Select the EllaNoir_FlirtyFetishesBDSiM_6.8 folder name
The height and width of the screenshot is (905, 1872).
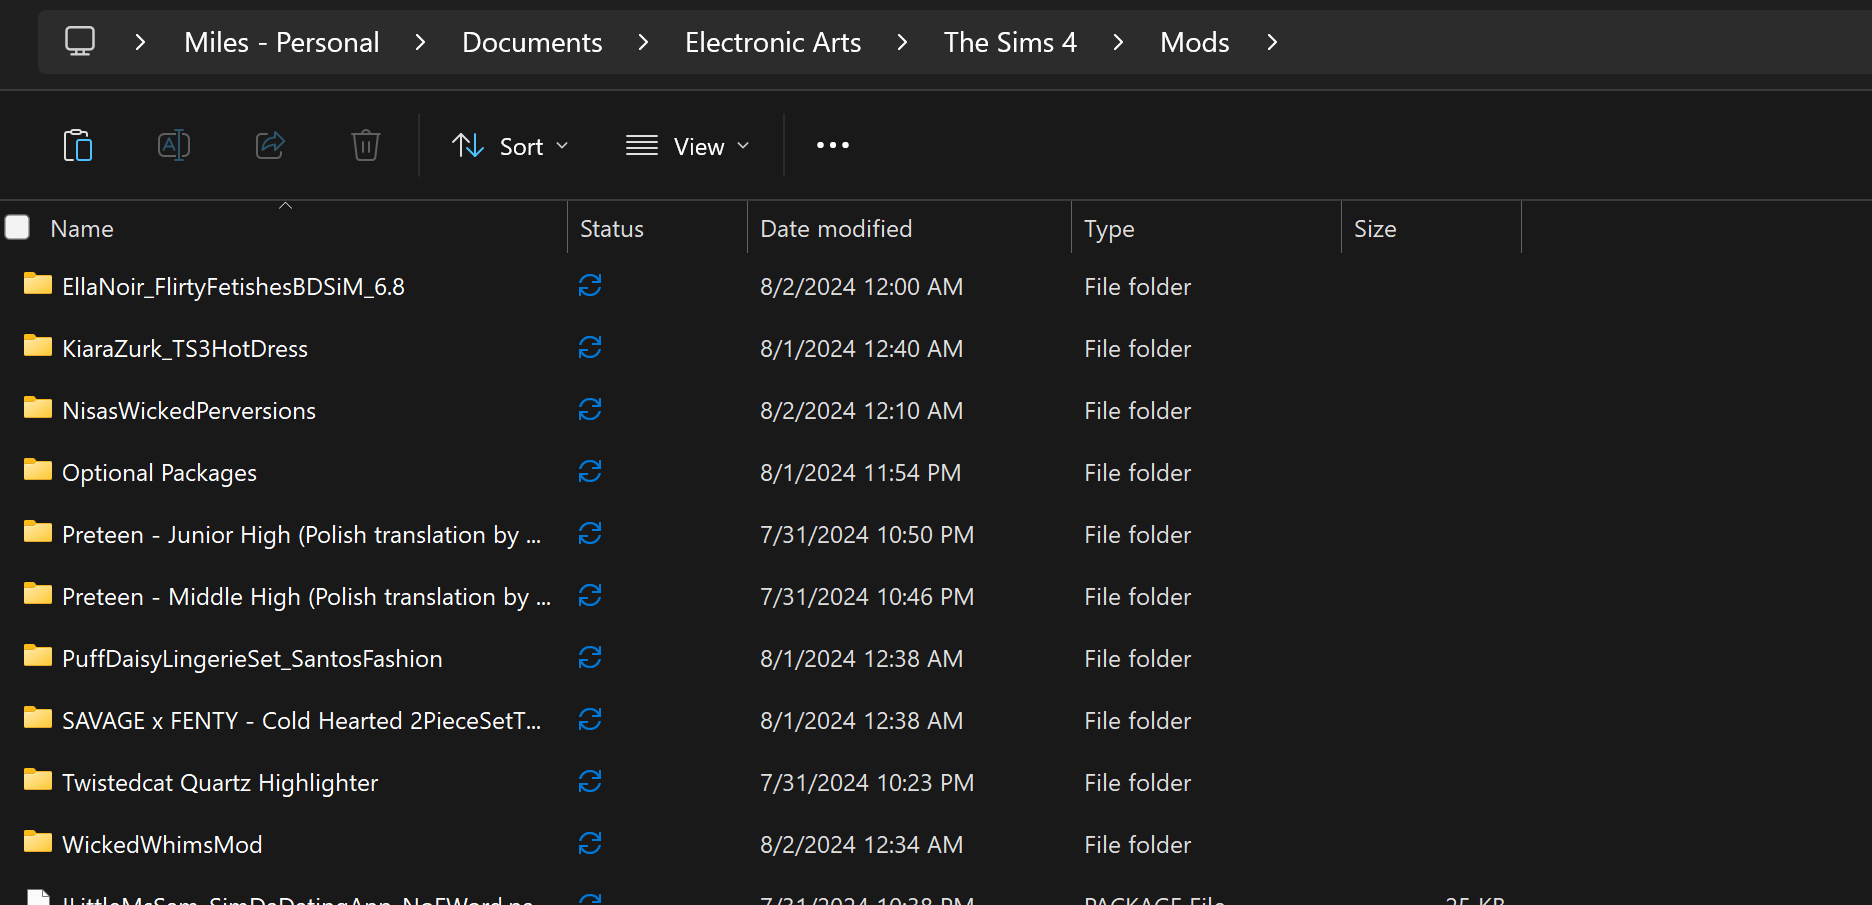[233, 287]
